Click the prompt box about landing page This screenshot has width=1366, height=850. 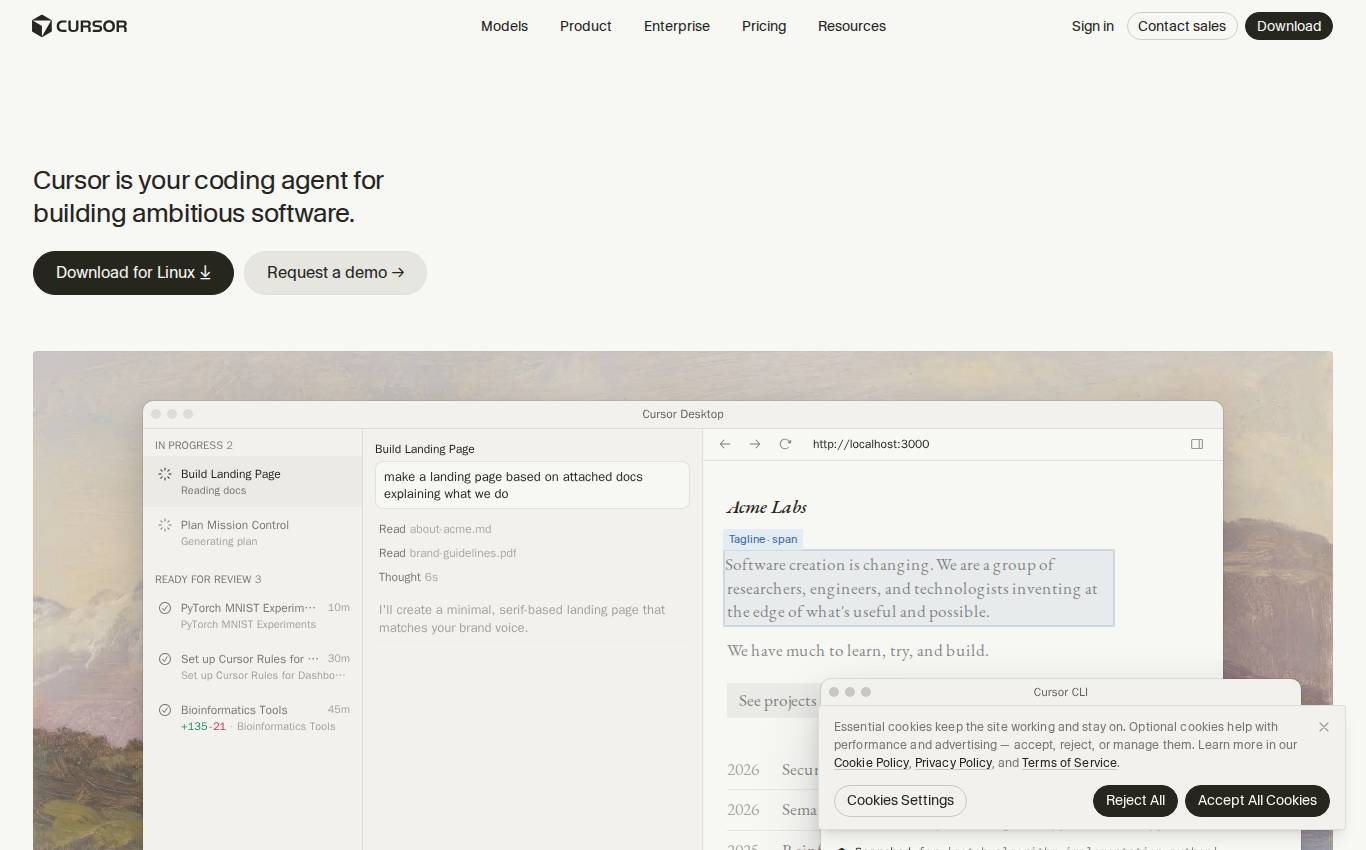pyautogui.click(x=532, y=485)
